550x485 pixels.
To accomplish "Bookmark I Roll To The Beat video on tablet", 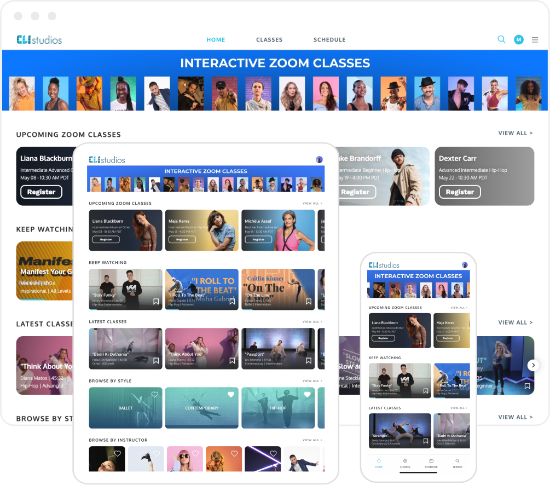I will tap(232, 302).
